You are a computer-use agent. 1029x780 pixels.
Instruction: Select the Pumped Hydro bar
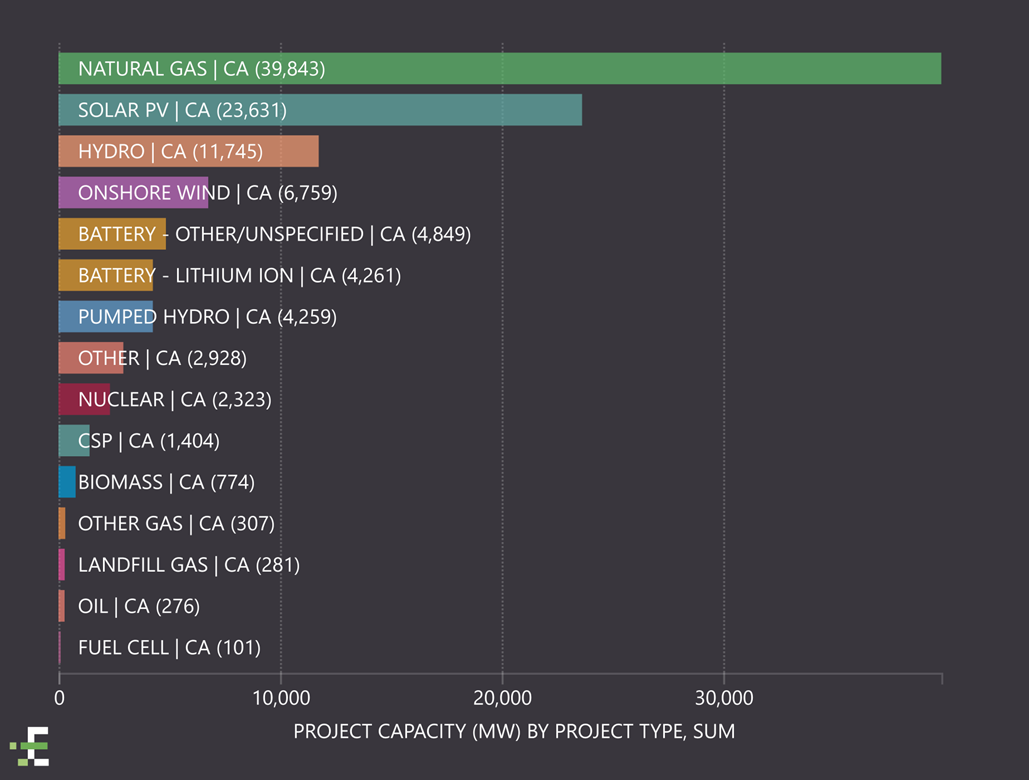pos(105,316)
